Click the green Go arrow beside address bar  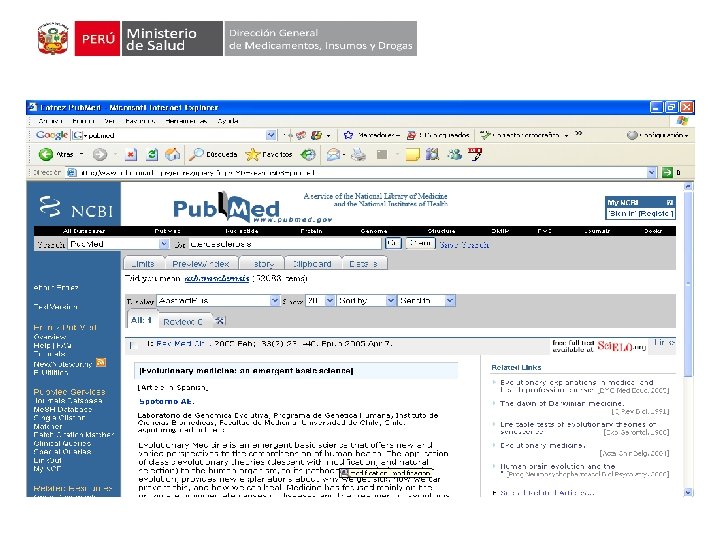[x=667, y=173]
